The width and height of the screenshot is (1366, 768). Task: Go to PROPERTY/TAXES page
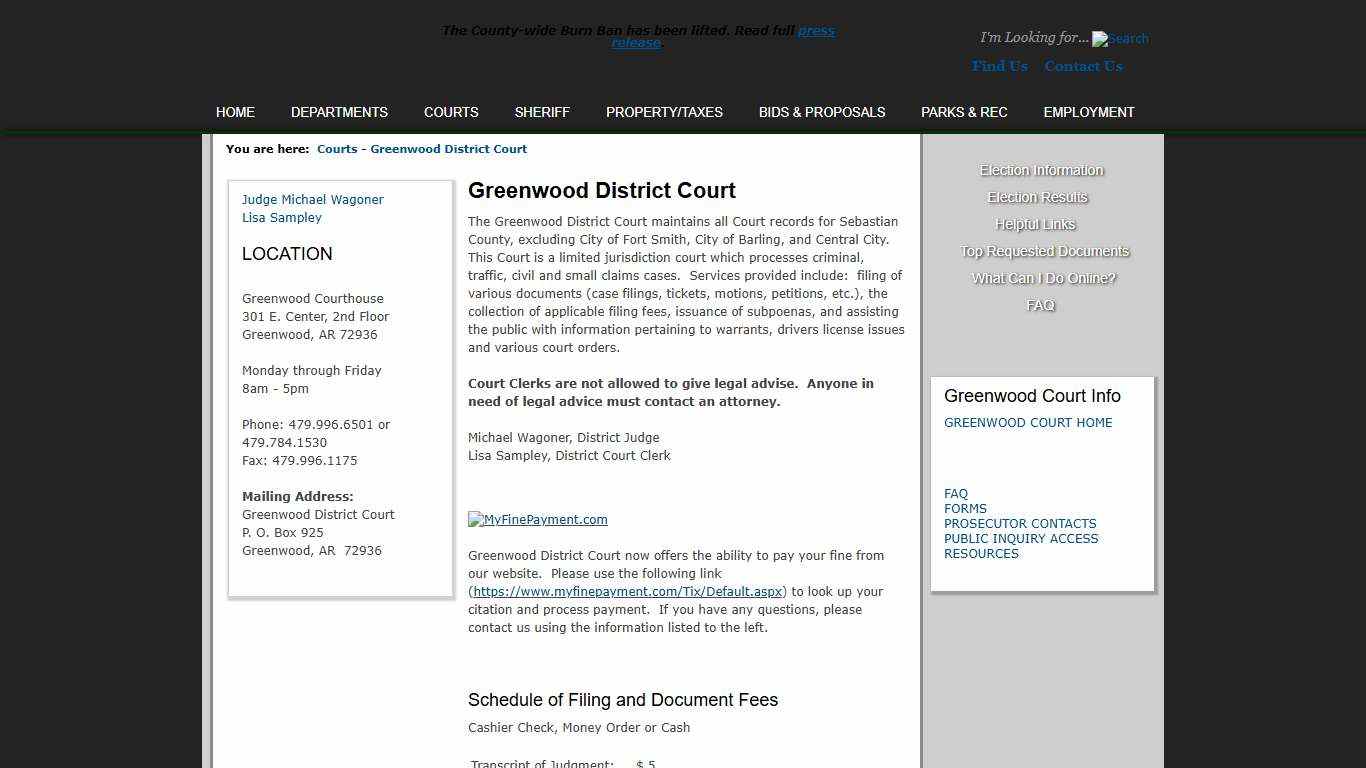664,112
